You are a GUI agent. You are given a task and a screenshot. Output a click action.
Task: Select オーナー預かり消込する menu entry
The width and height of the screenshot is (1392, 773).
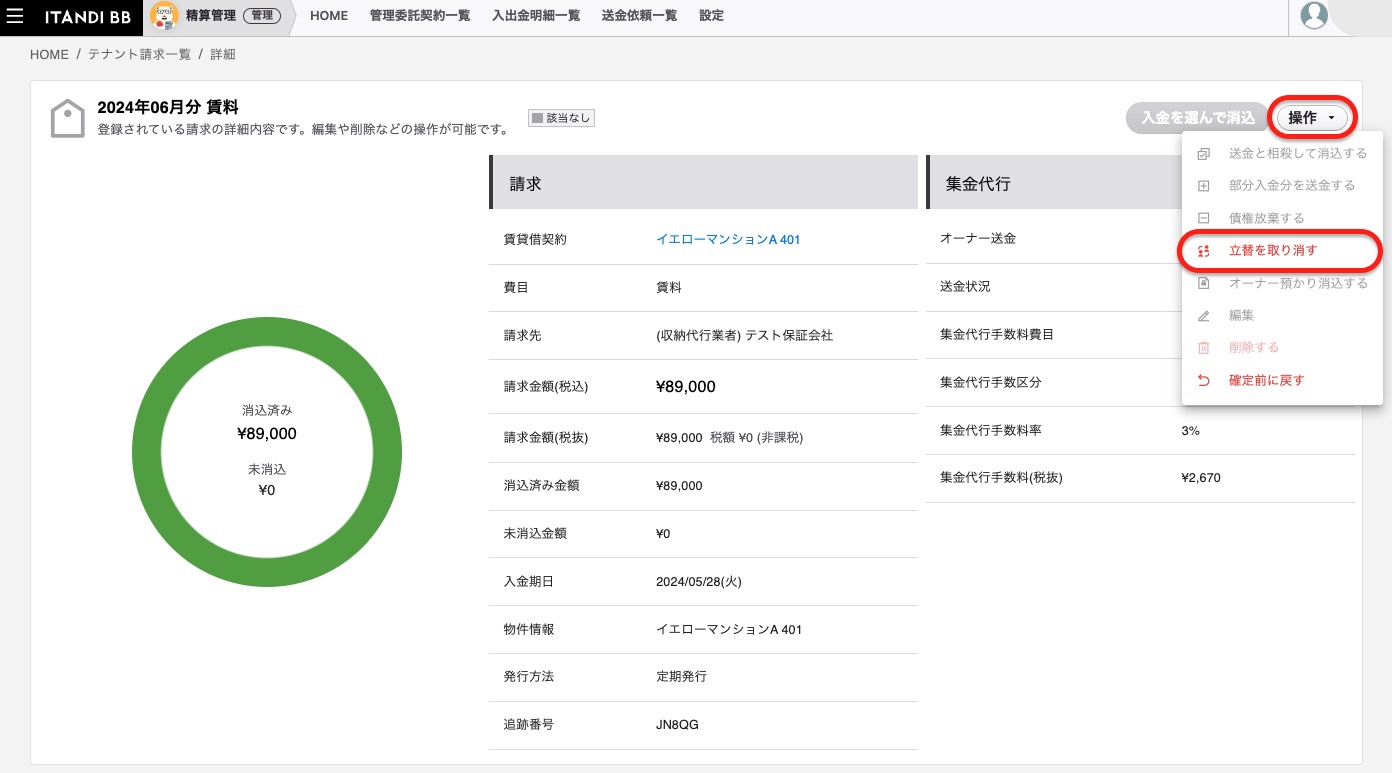tap(1282, 284)
